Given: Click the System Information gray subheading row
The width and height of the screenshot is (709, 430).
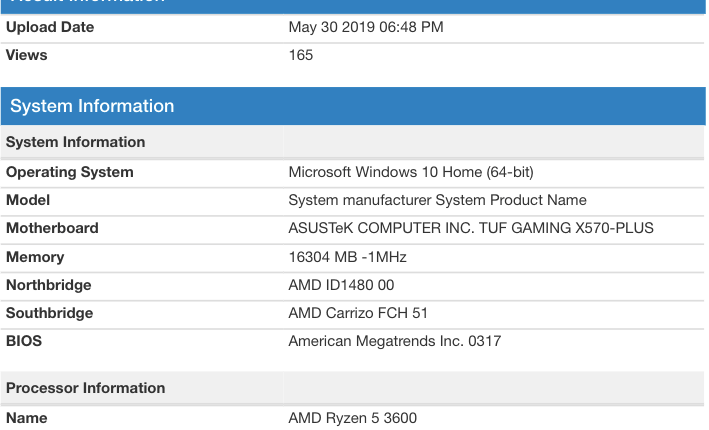Looking at the screenshot, I should [353, 142].
